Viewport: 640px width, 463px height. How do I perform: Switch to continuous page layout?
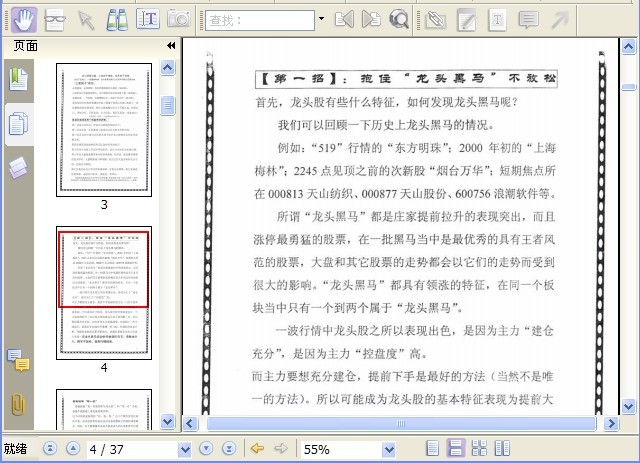(x=456, y=448)
